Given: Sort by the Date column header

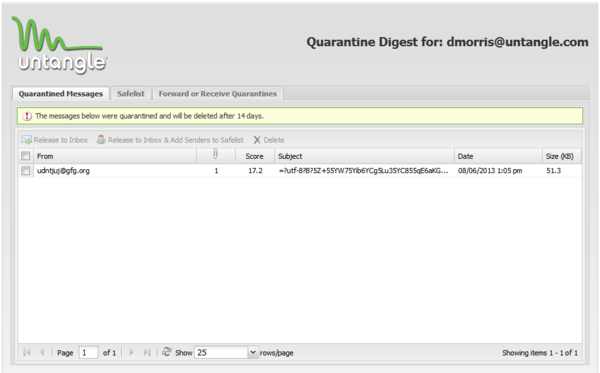Looking at the screenshot, I should 498,156.
